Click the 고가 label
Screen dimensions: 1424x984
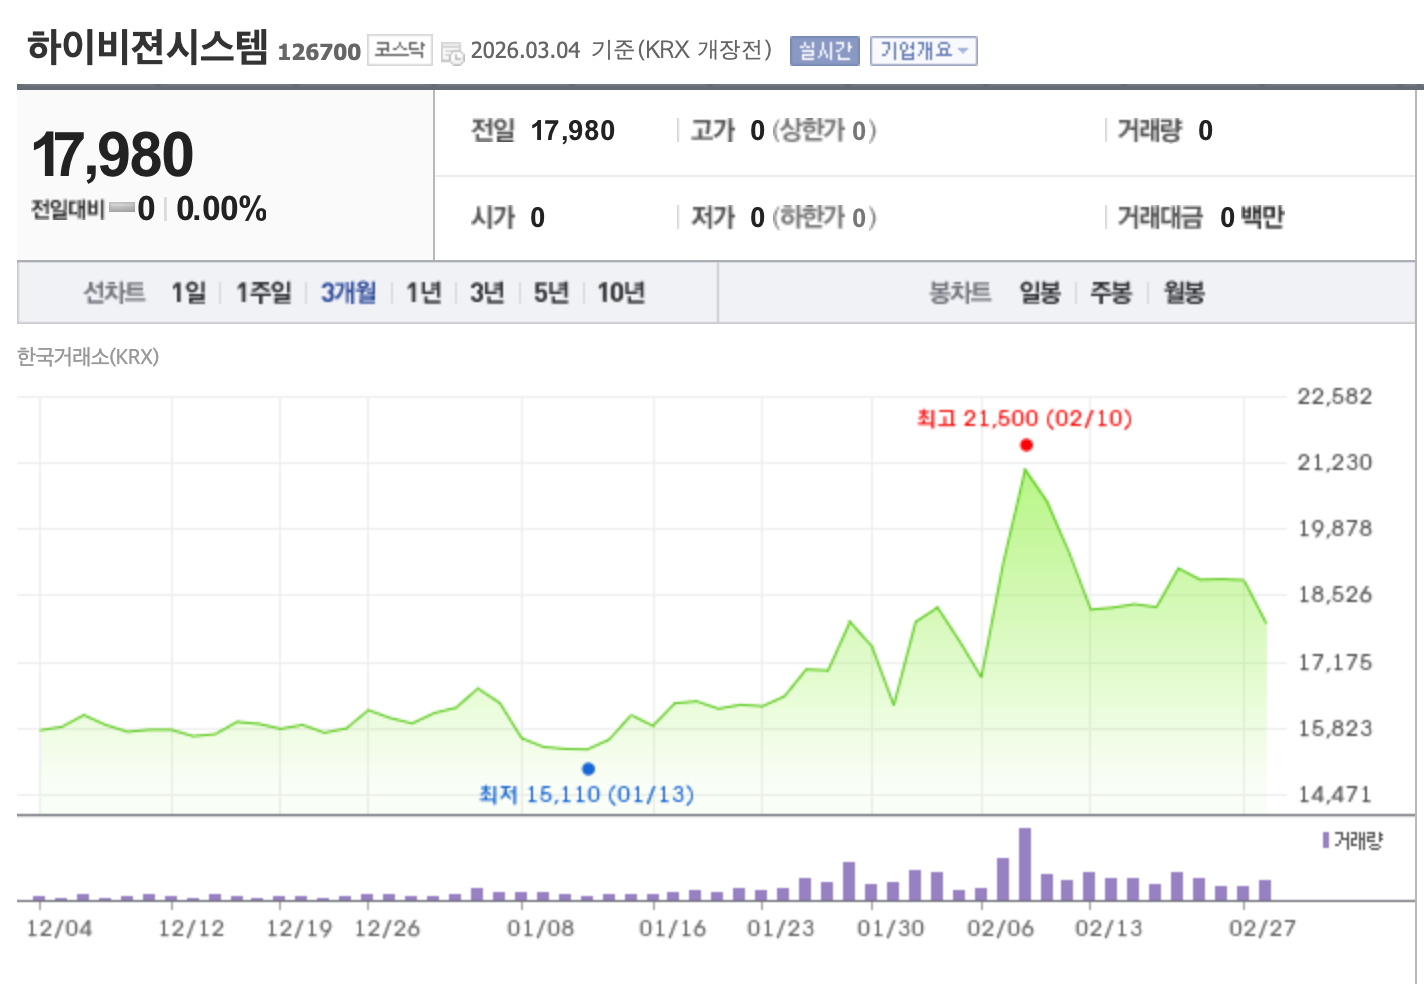click(713, 131)
